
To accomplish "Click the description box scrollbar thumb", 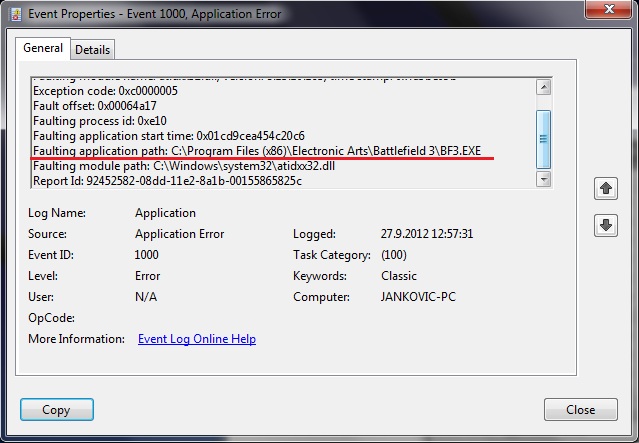I will (x=544, y=139).
